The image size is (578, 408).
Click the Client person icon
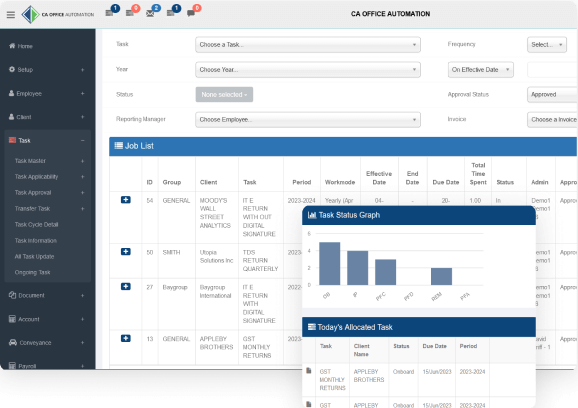(12, 117)
